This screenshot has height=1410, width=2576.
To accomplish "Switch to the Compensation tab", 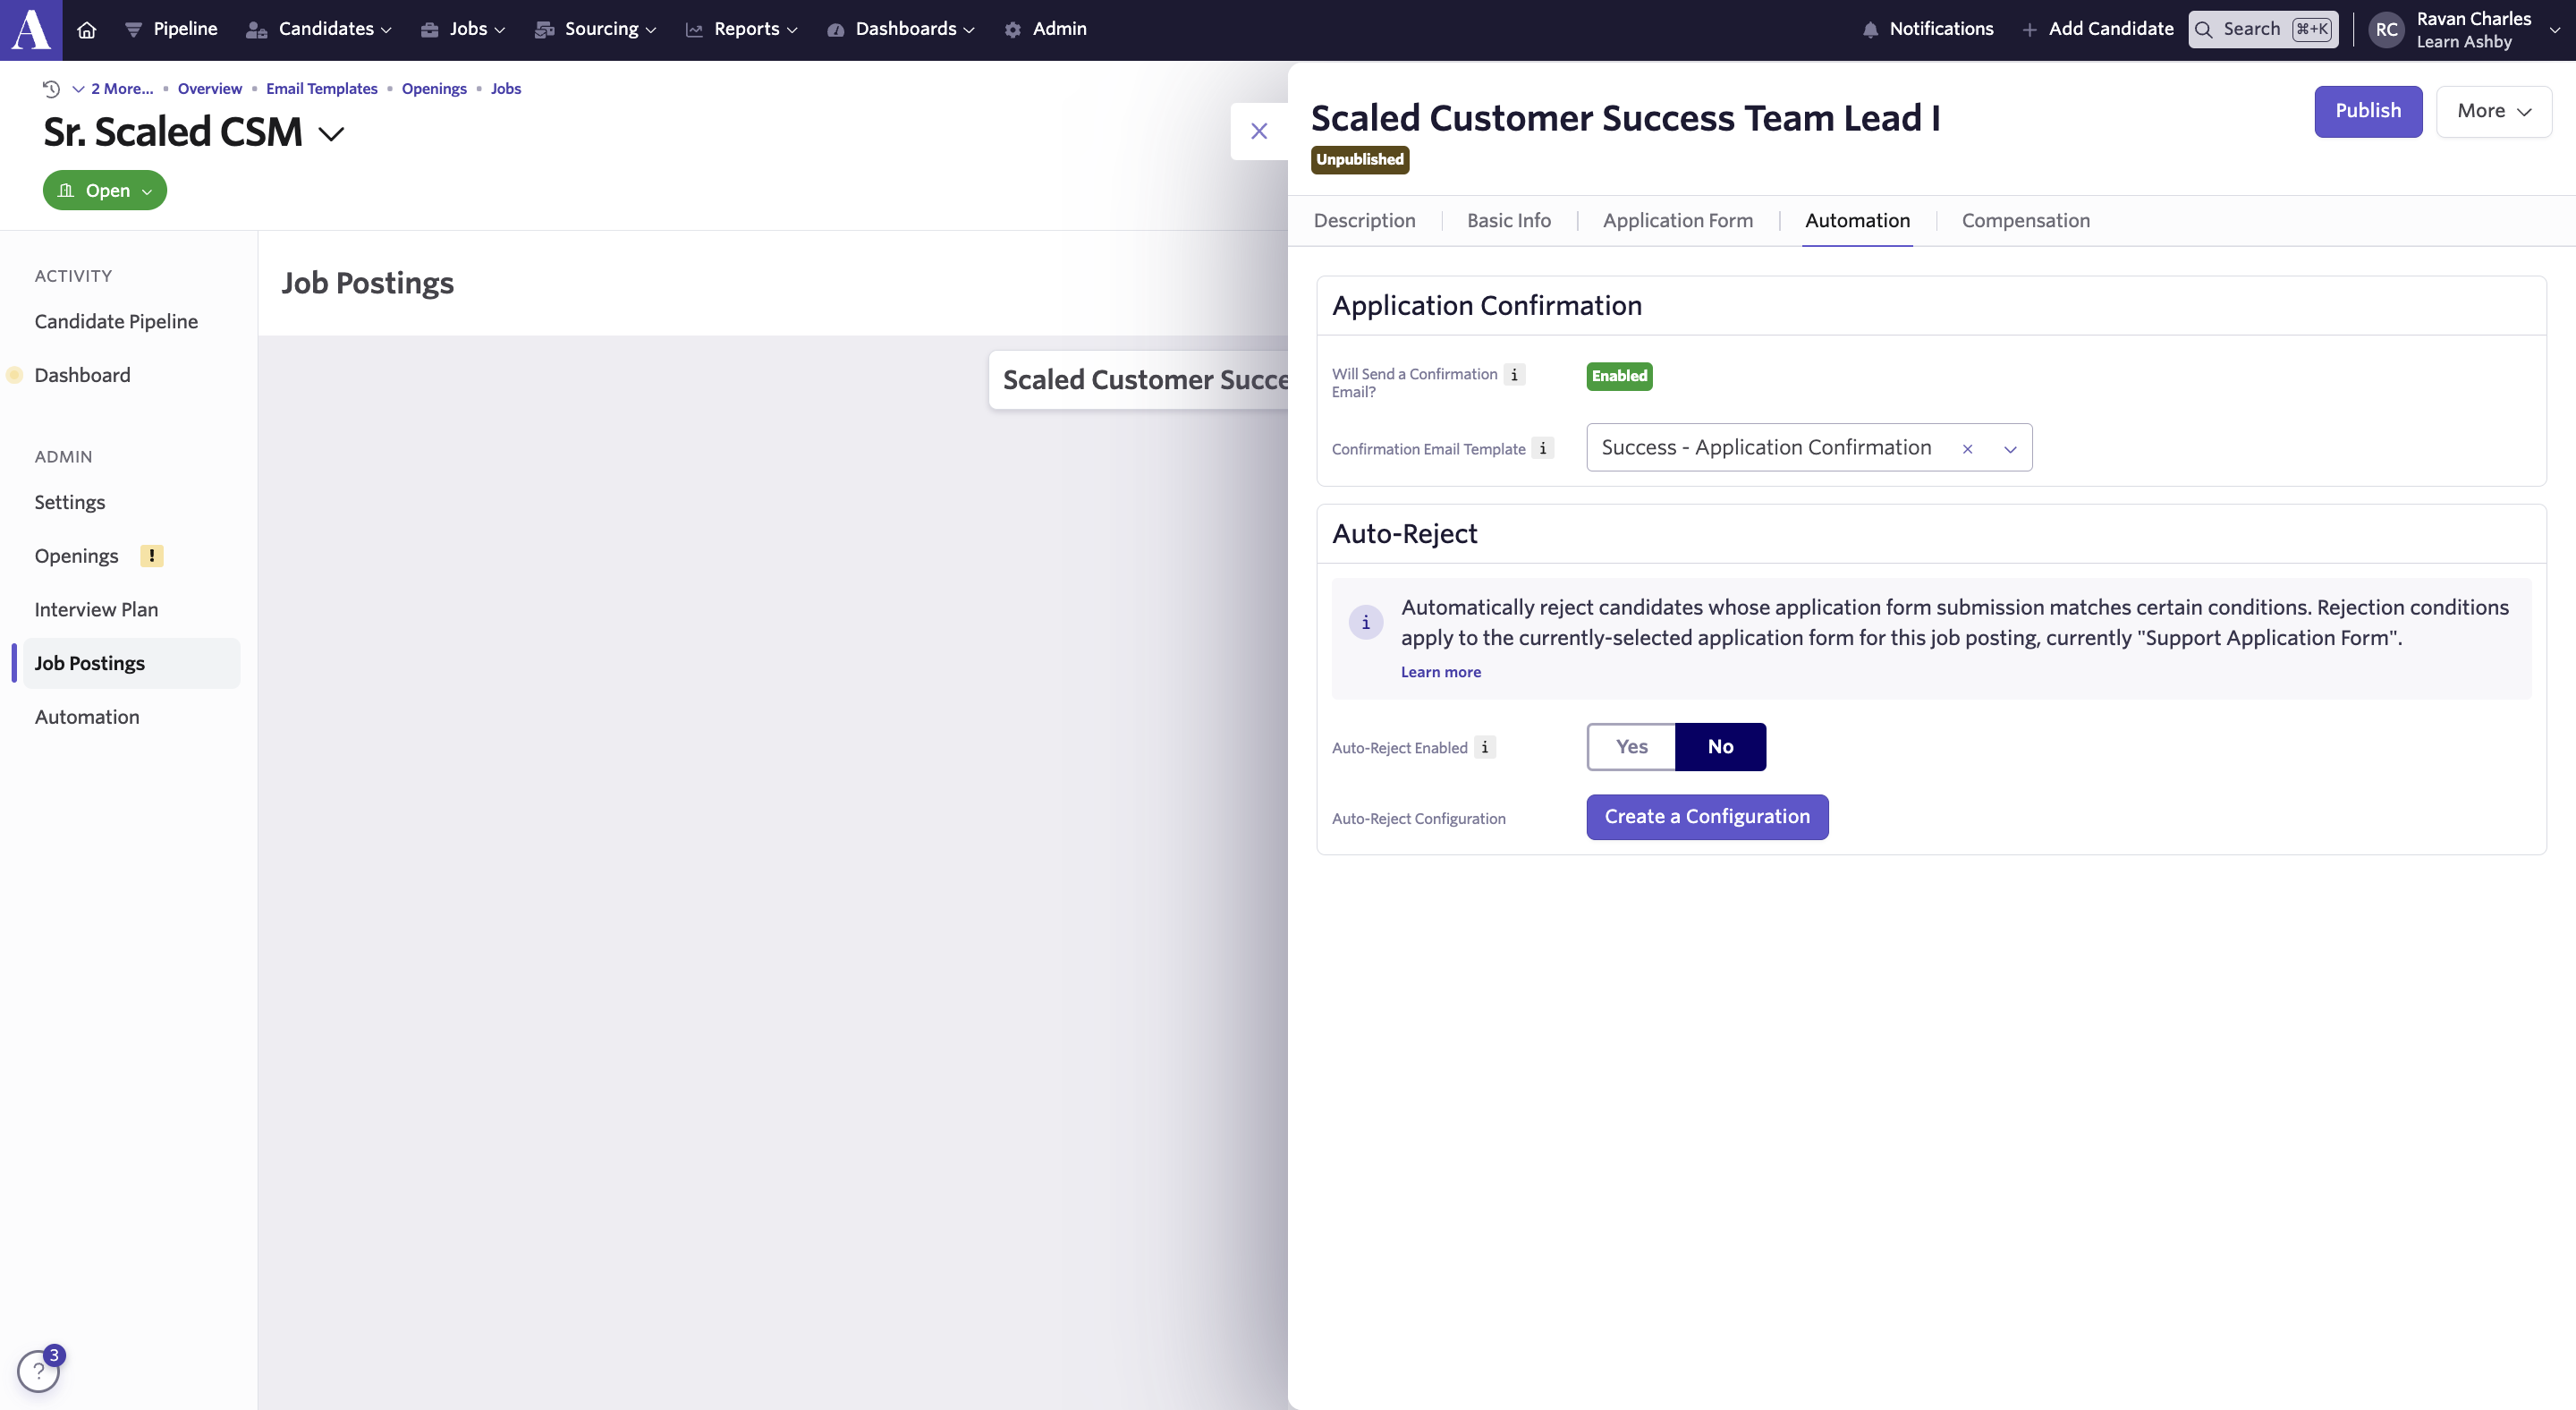I will [2025, 220].
